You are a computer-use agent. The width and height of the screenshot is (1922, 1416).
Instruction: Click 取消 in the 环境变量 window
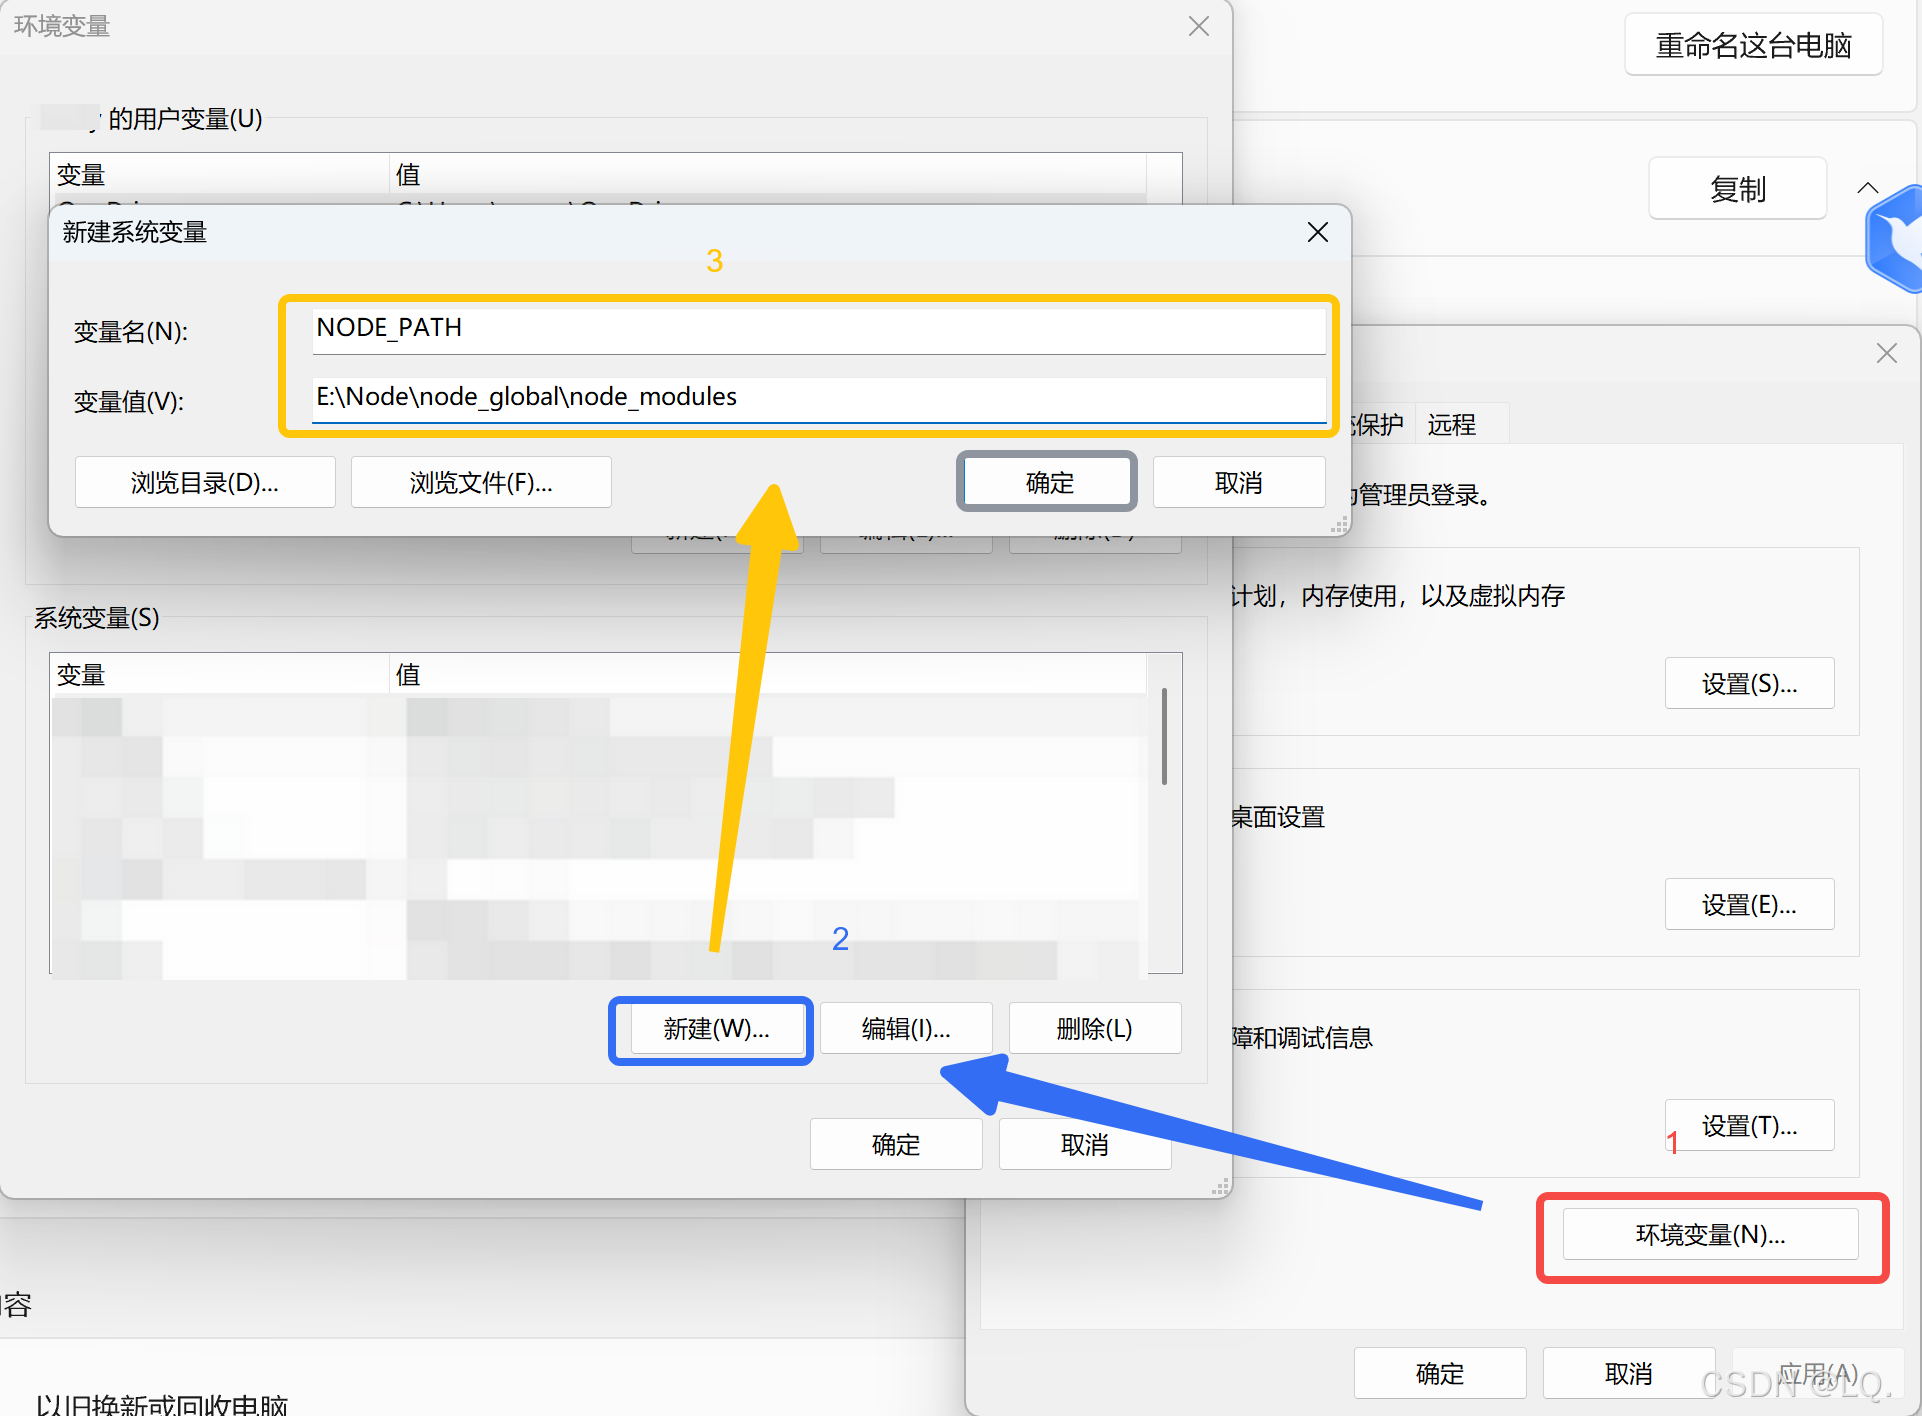(x=1085, y=1144)
